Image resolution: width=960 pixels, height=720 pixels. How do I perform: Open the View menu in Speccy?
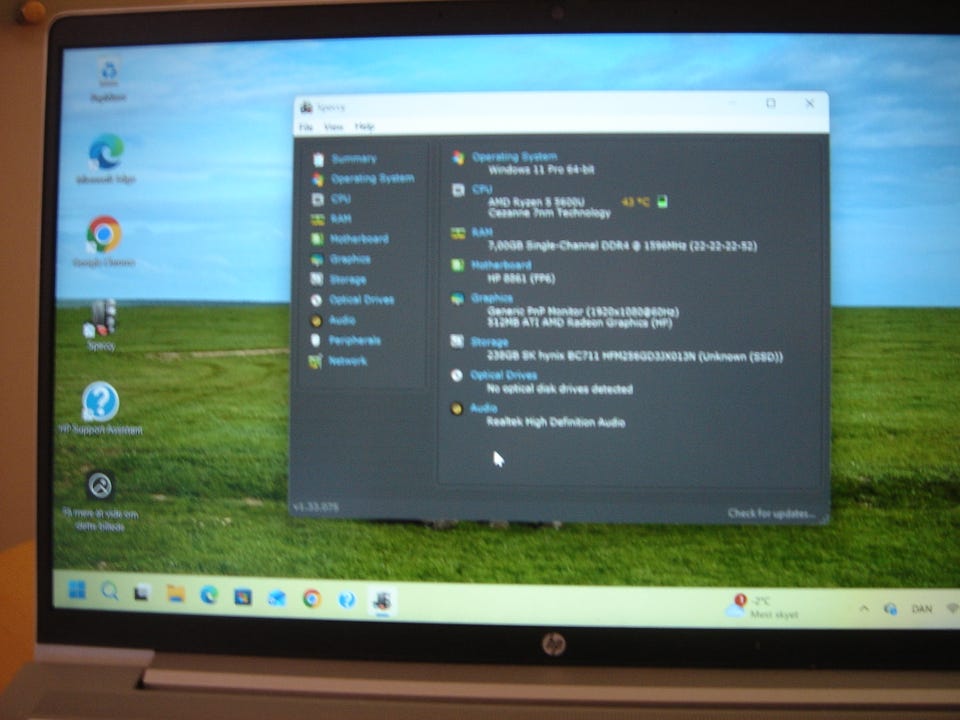333,127
